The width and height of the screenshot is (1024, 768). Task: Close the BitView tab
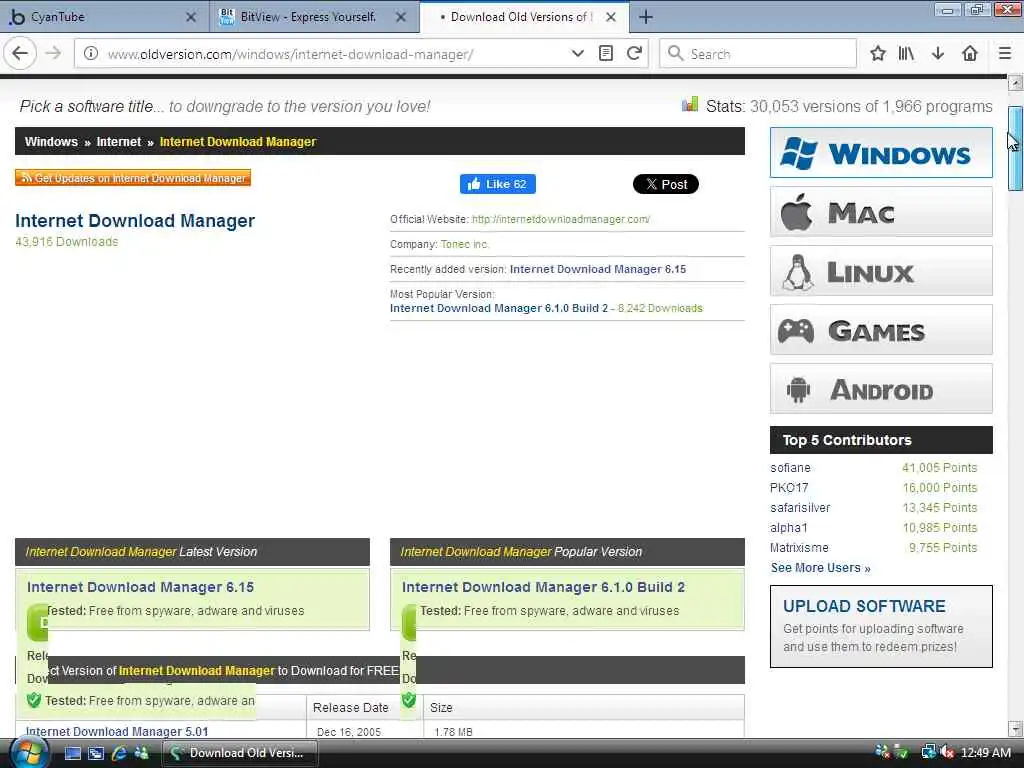pyautogui.click(x=401, y=17)
